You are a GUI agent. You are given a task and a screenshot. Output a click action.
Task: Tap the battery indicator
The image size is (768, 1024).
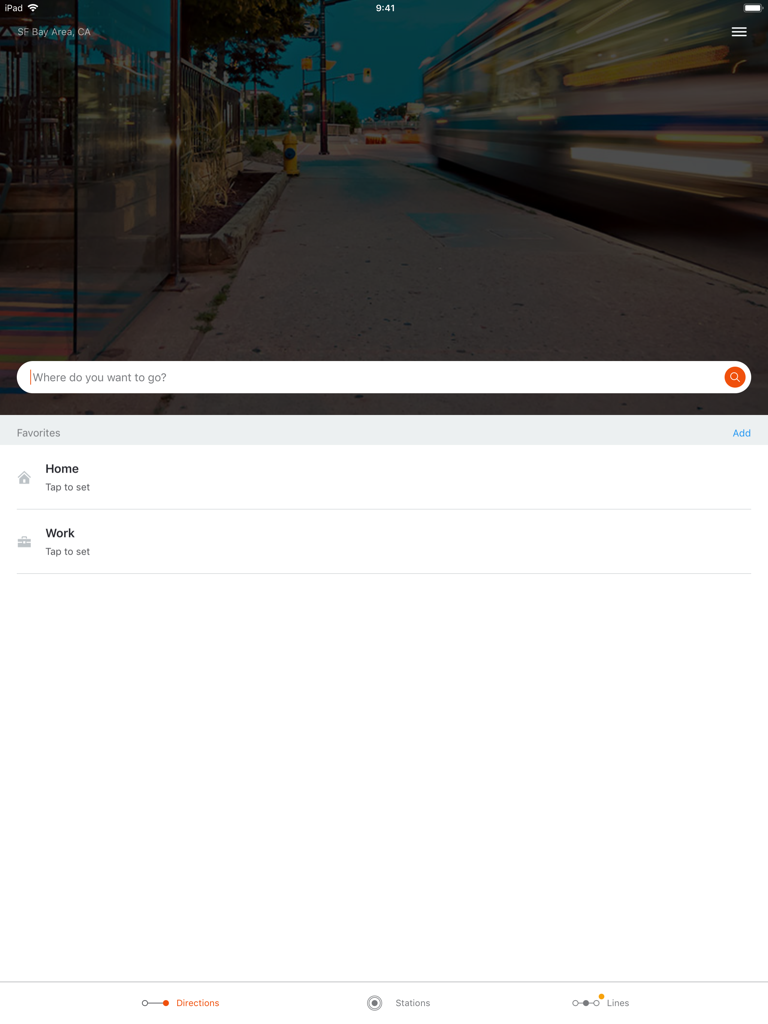(x=752, y=8)
